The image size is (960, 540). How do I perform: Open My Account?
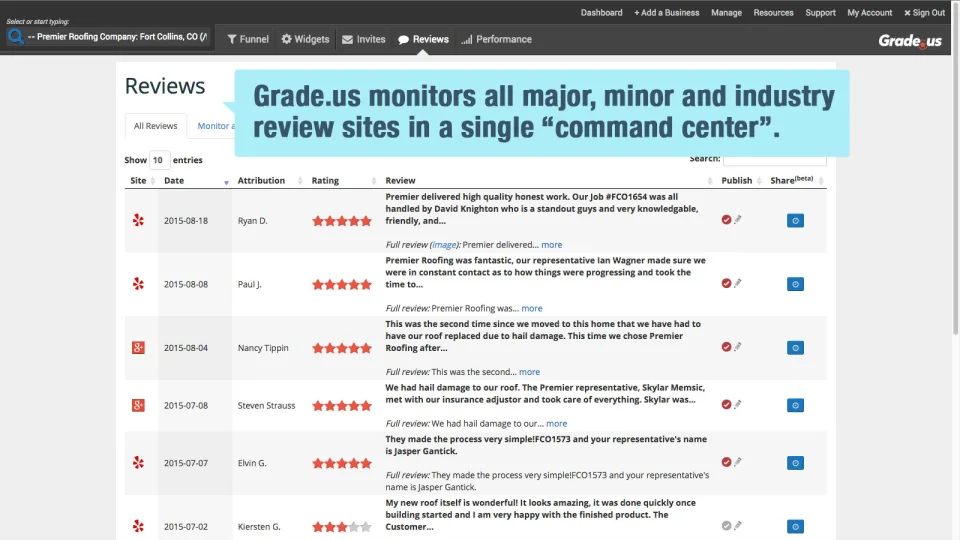point(869,12)
